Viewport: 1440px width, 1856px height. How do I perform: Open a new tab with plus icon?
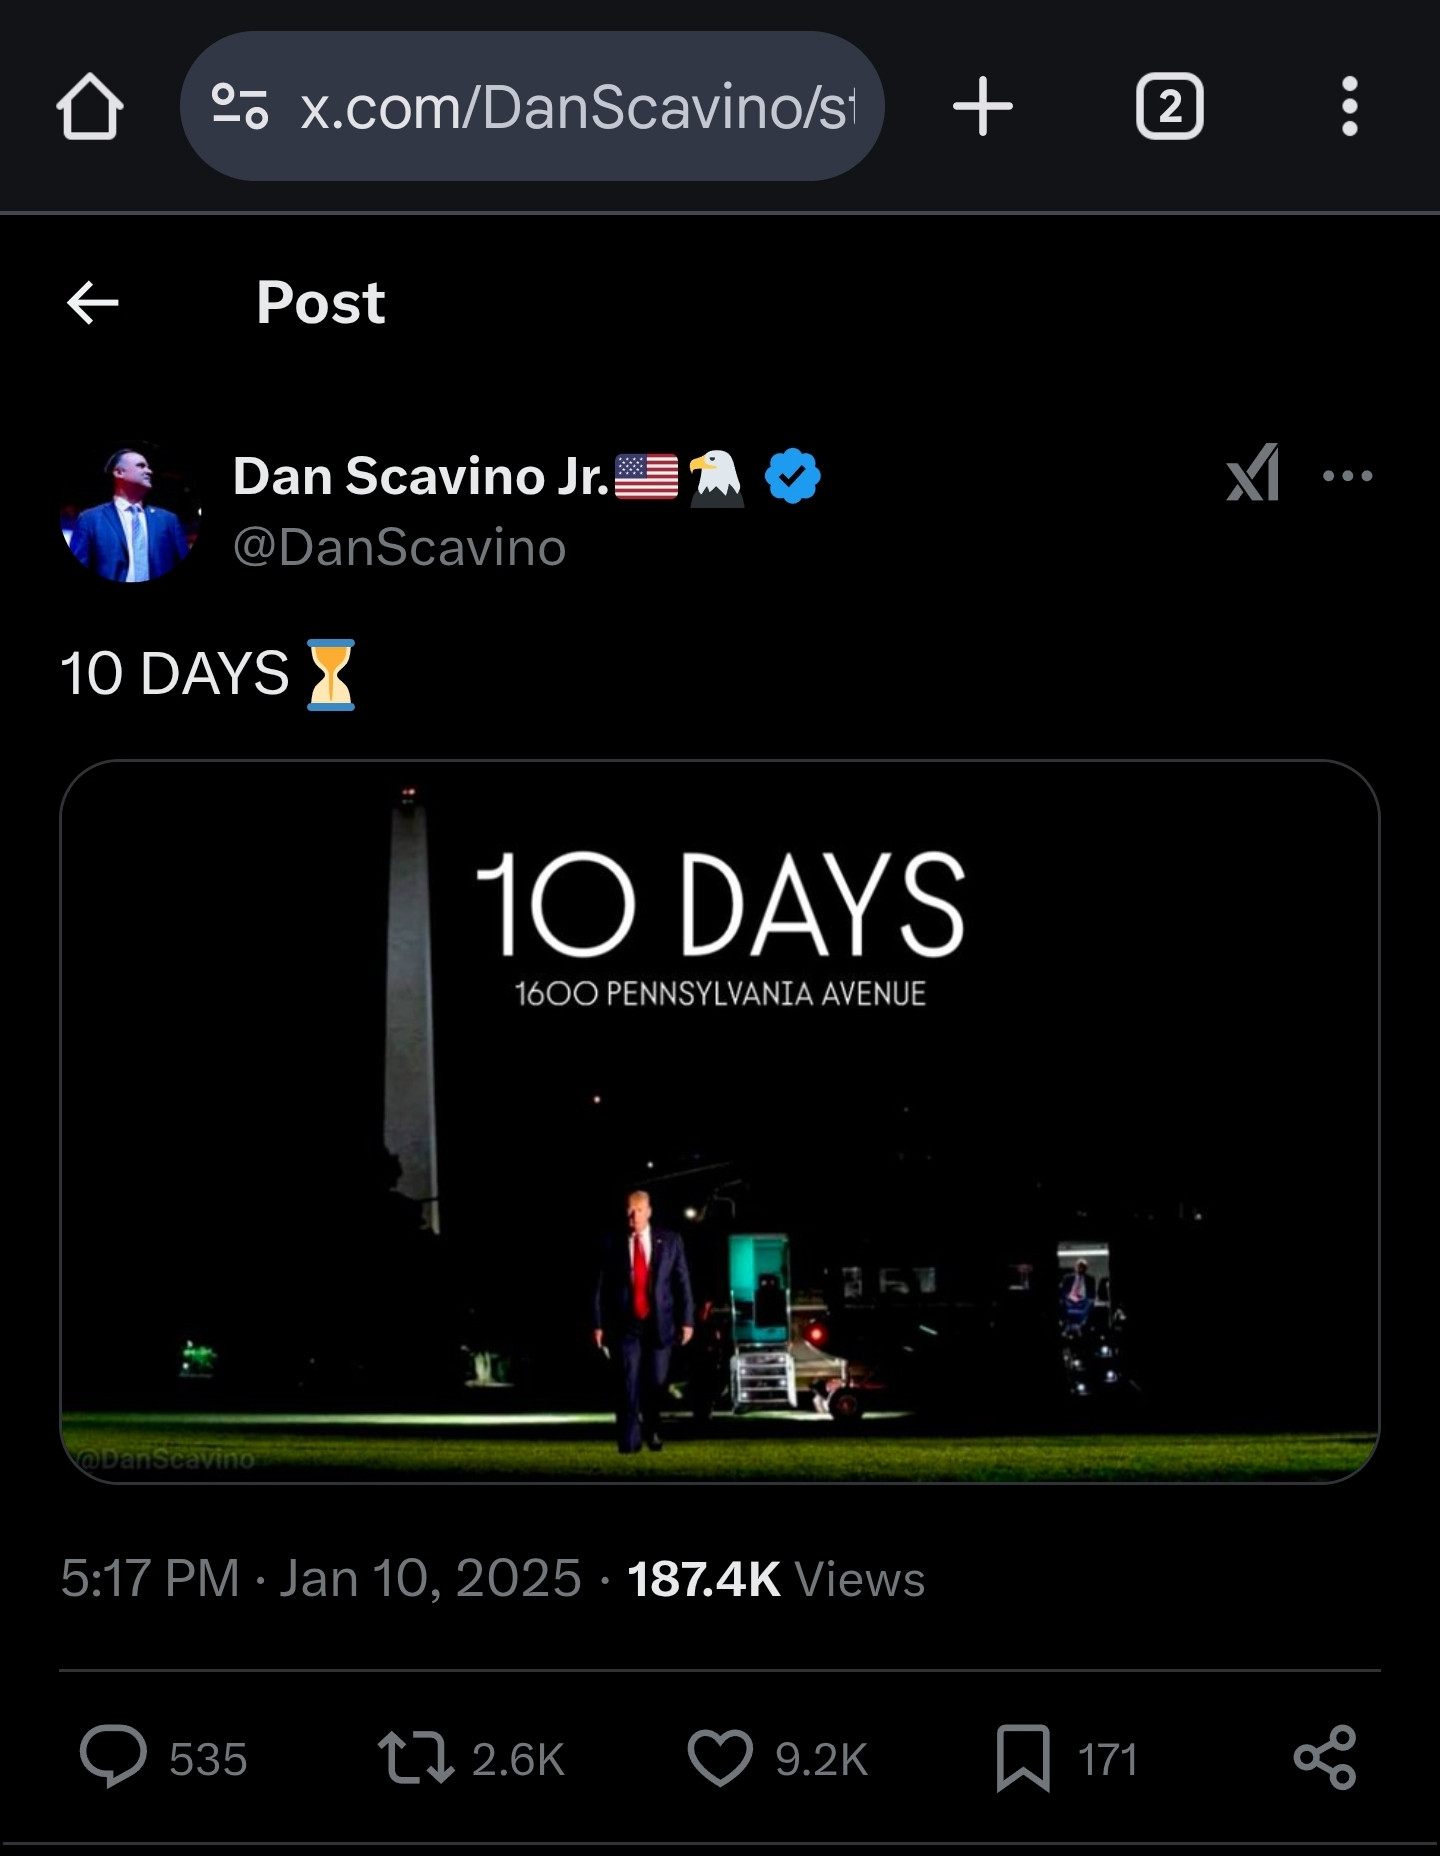point(982,107)
